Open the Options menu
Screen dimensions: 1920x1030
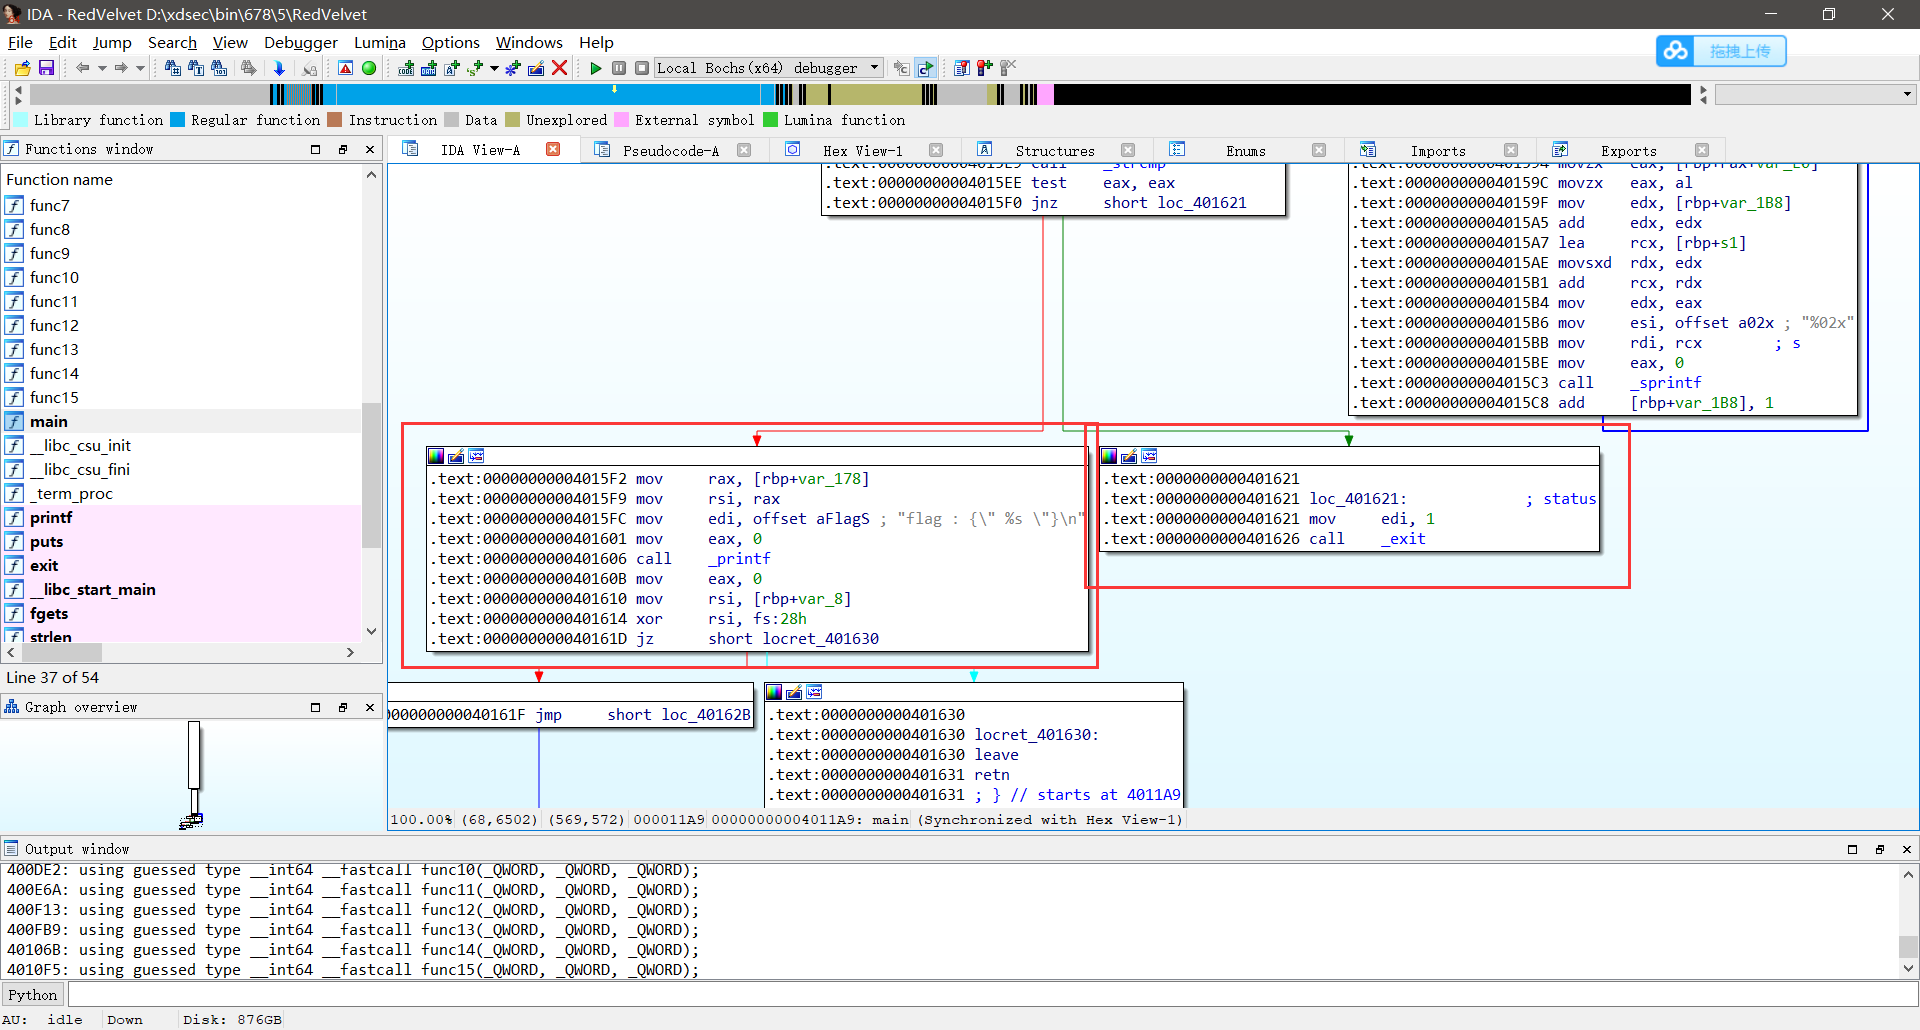[x=451, y=42]
